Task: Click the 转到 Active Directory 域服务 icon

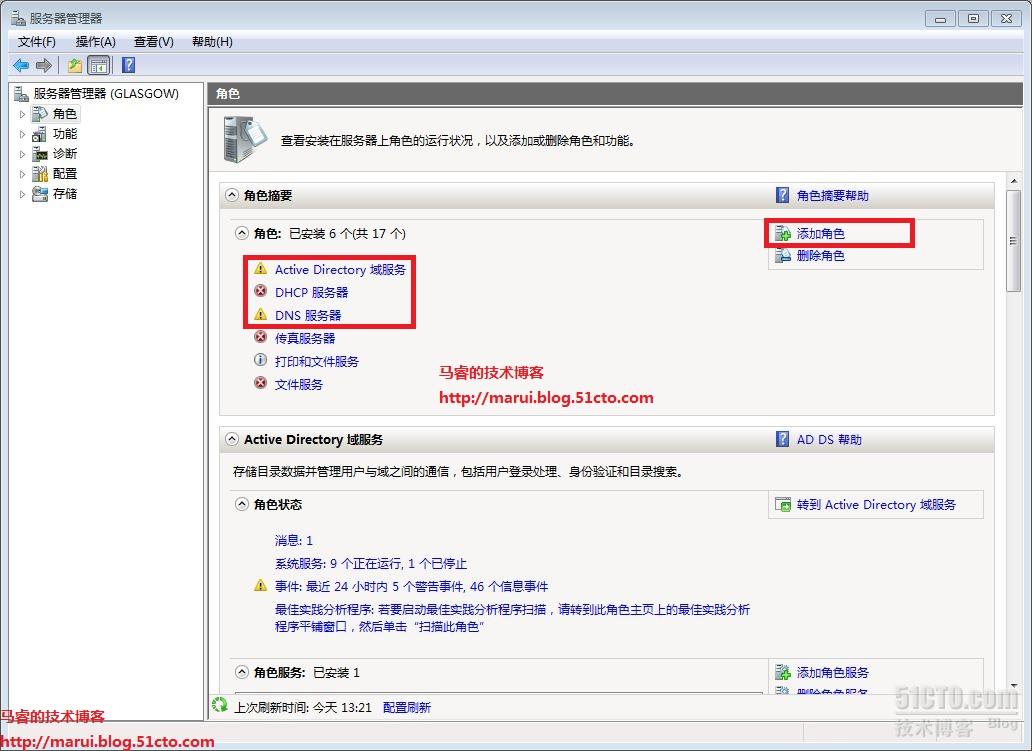Action: pyautogui.click(x=783, y=505)
